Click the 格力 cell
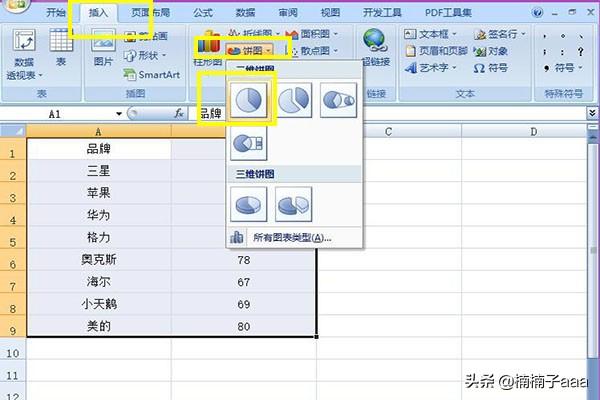 (99, 237)
